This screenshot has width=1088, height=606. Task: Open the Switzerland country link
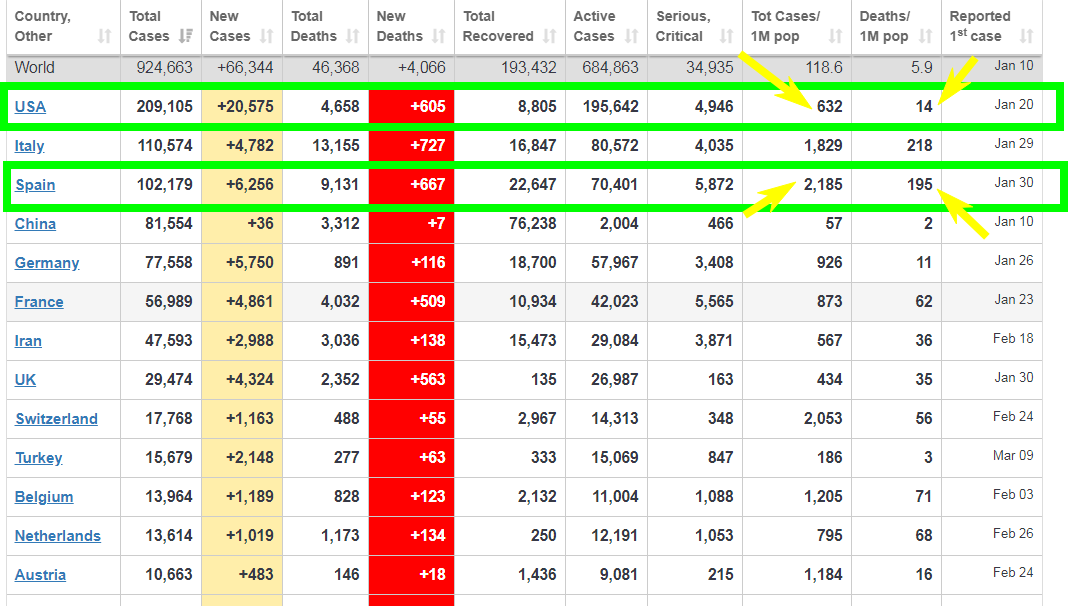[56, 419]
